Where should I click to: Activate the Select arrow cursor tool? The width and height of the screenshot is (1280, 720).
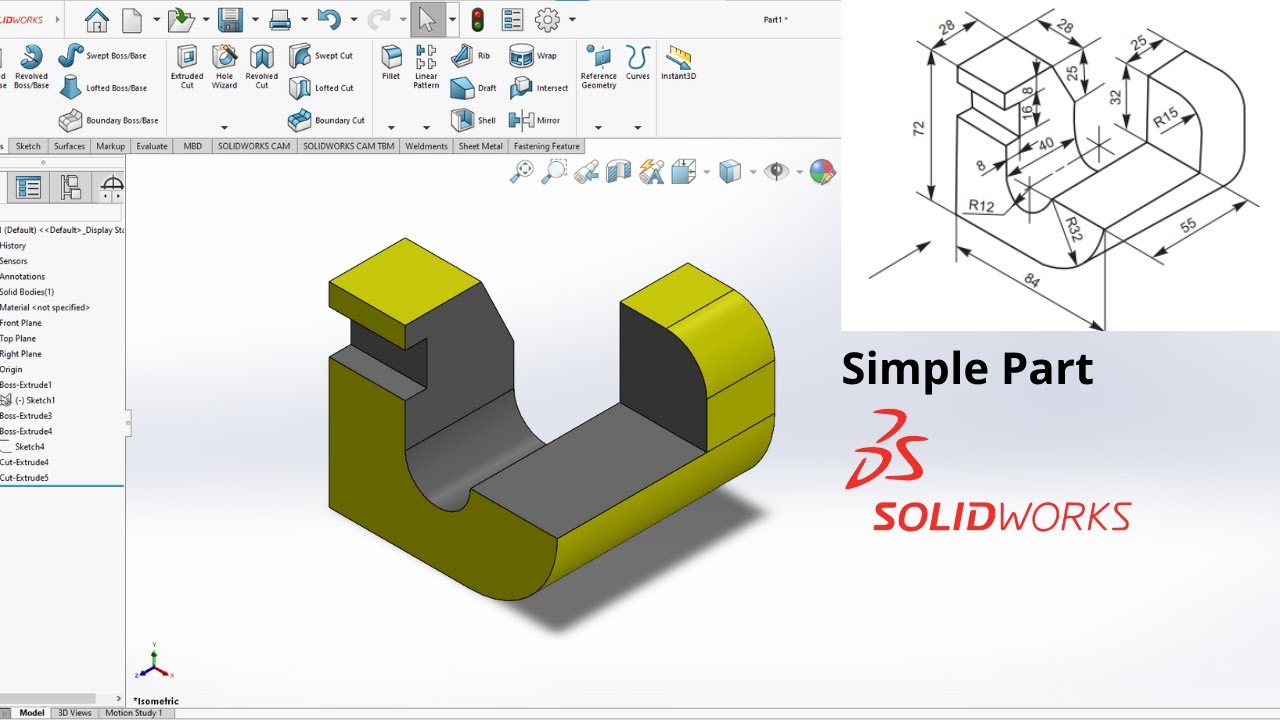point(428,19)
